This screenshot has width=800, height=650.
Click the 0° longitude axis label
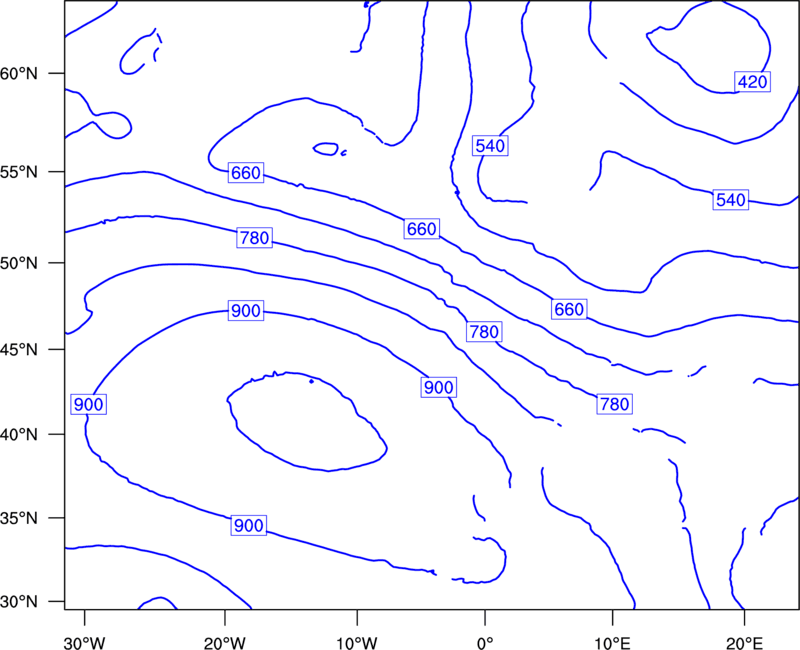(485, 643)
